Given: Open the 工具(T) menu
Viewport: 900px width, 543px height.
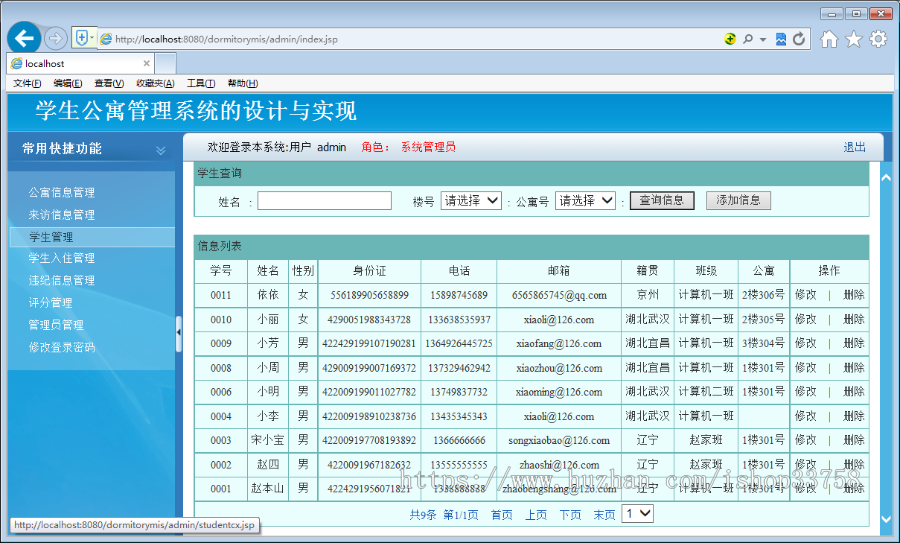Looking at the screenshot, I should tap(201, 83).
